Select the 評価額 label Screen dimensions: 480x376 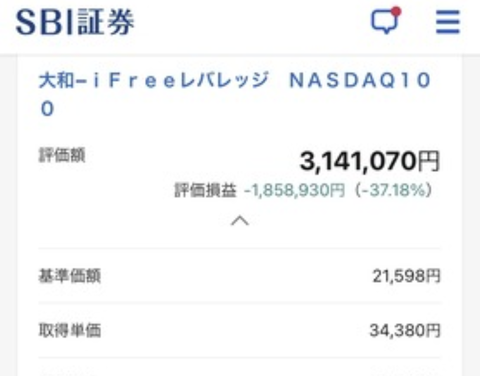(x=62, y=155)
